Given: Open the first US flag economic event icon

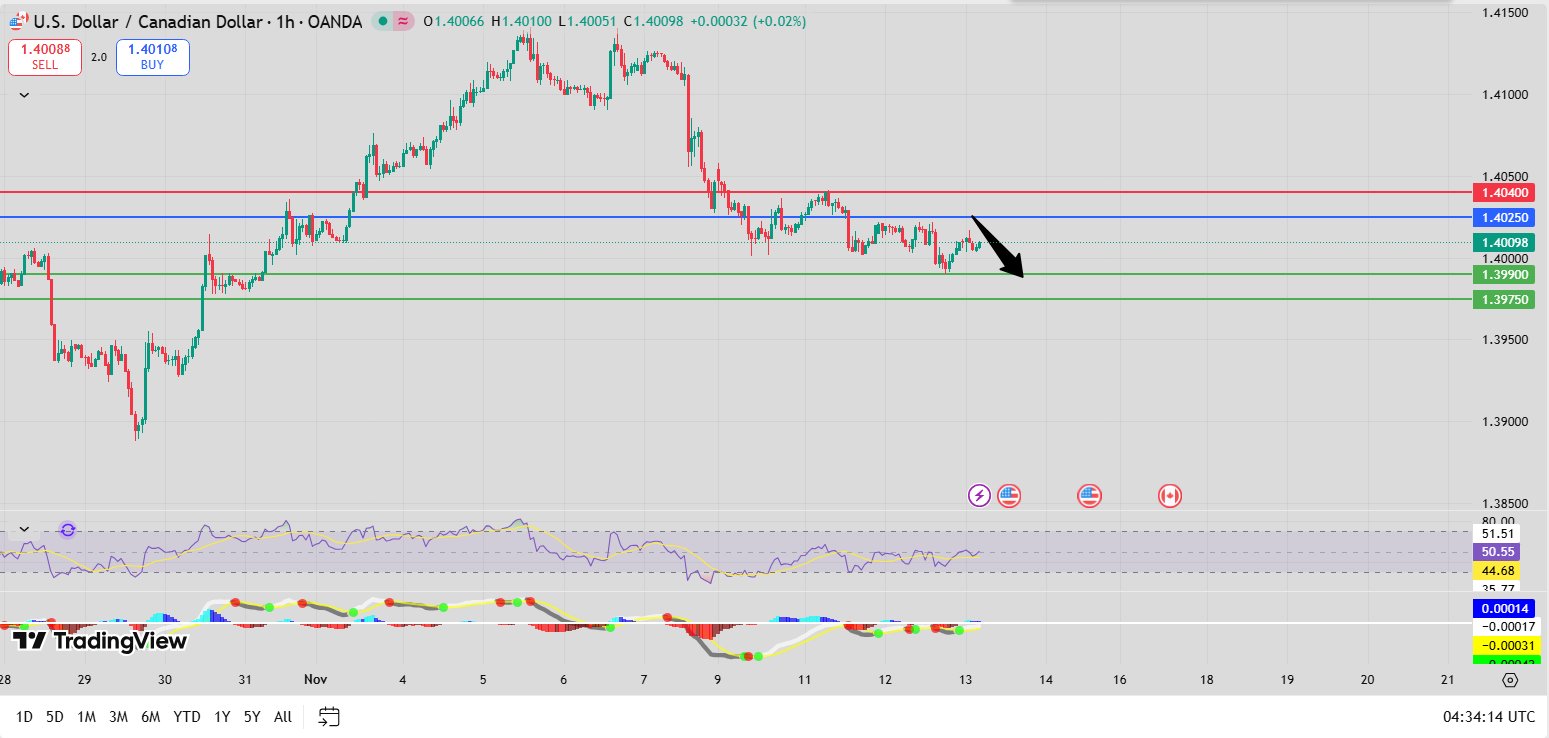Looking at the screenshot, I should 1009,495.
